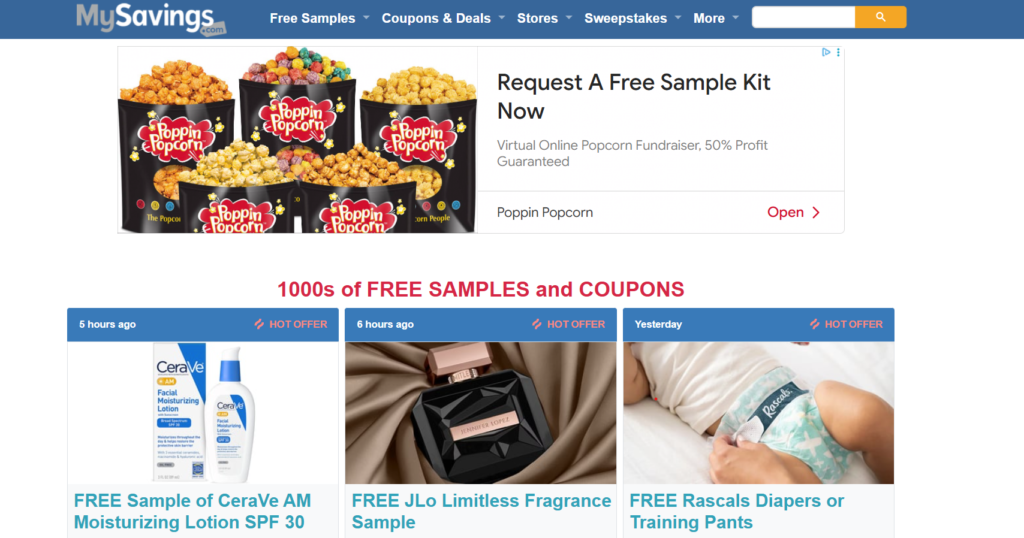Expand the Stores dropdown arrow
Viewport: 1024px width, 538px height.
coord(569,18)
